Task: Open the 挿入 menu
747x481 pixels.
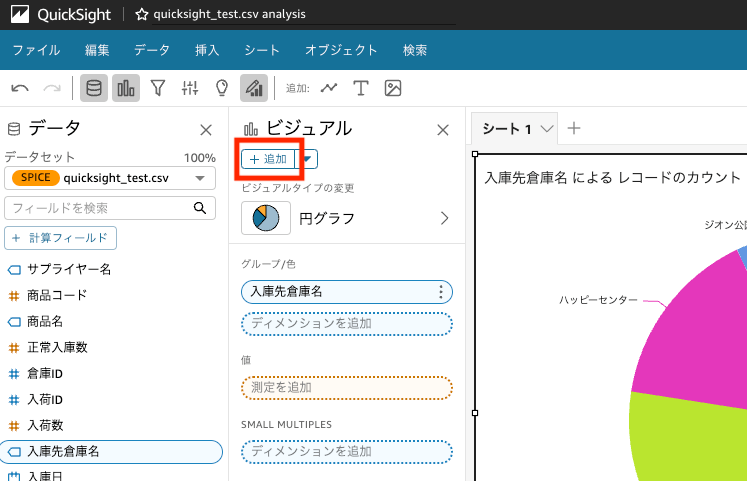Action: (207, 50)
